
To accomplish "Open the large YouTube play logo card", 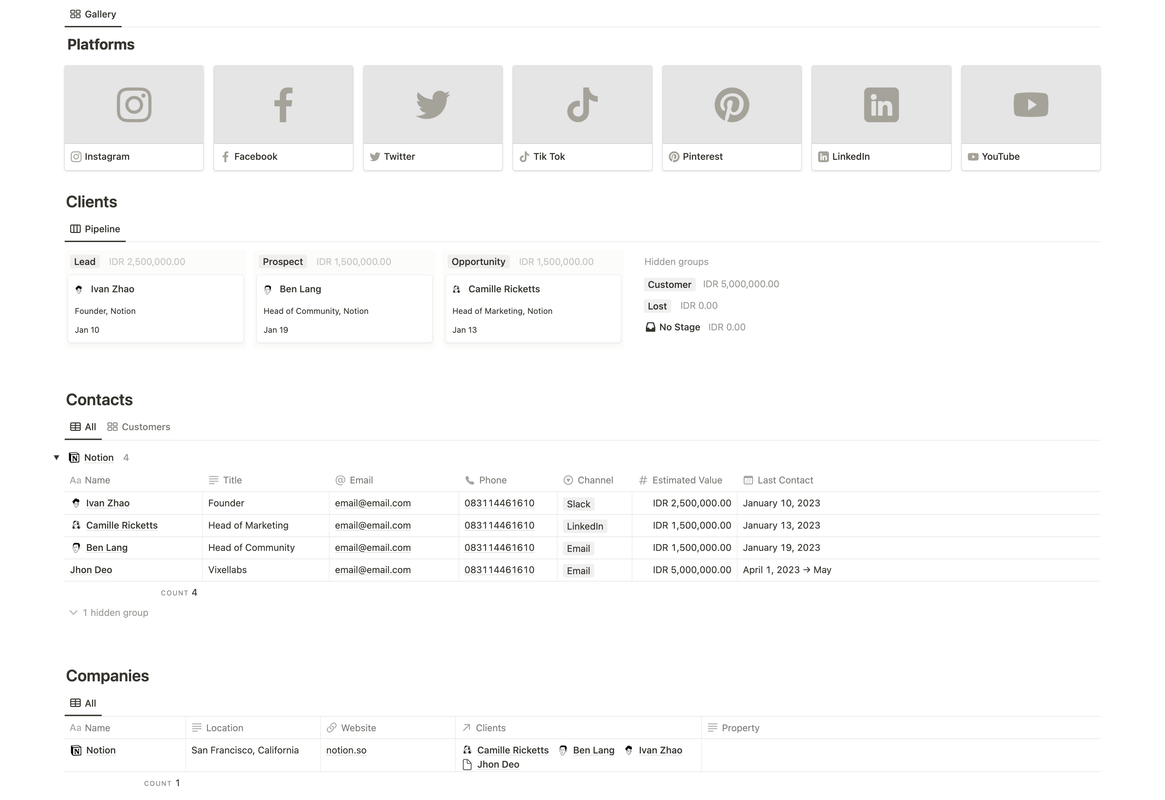I will [x=1031, y=104].
